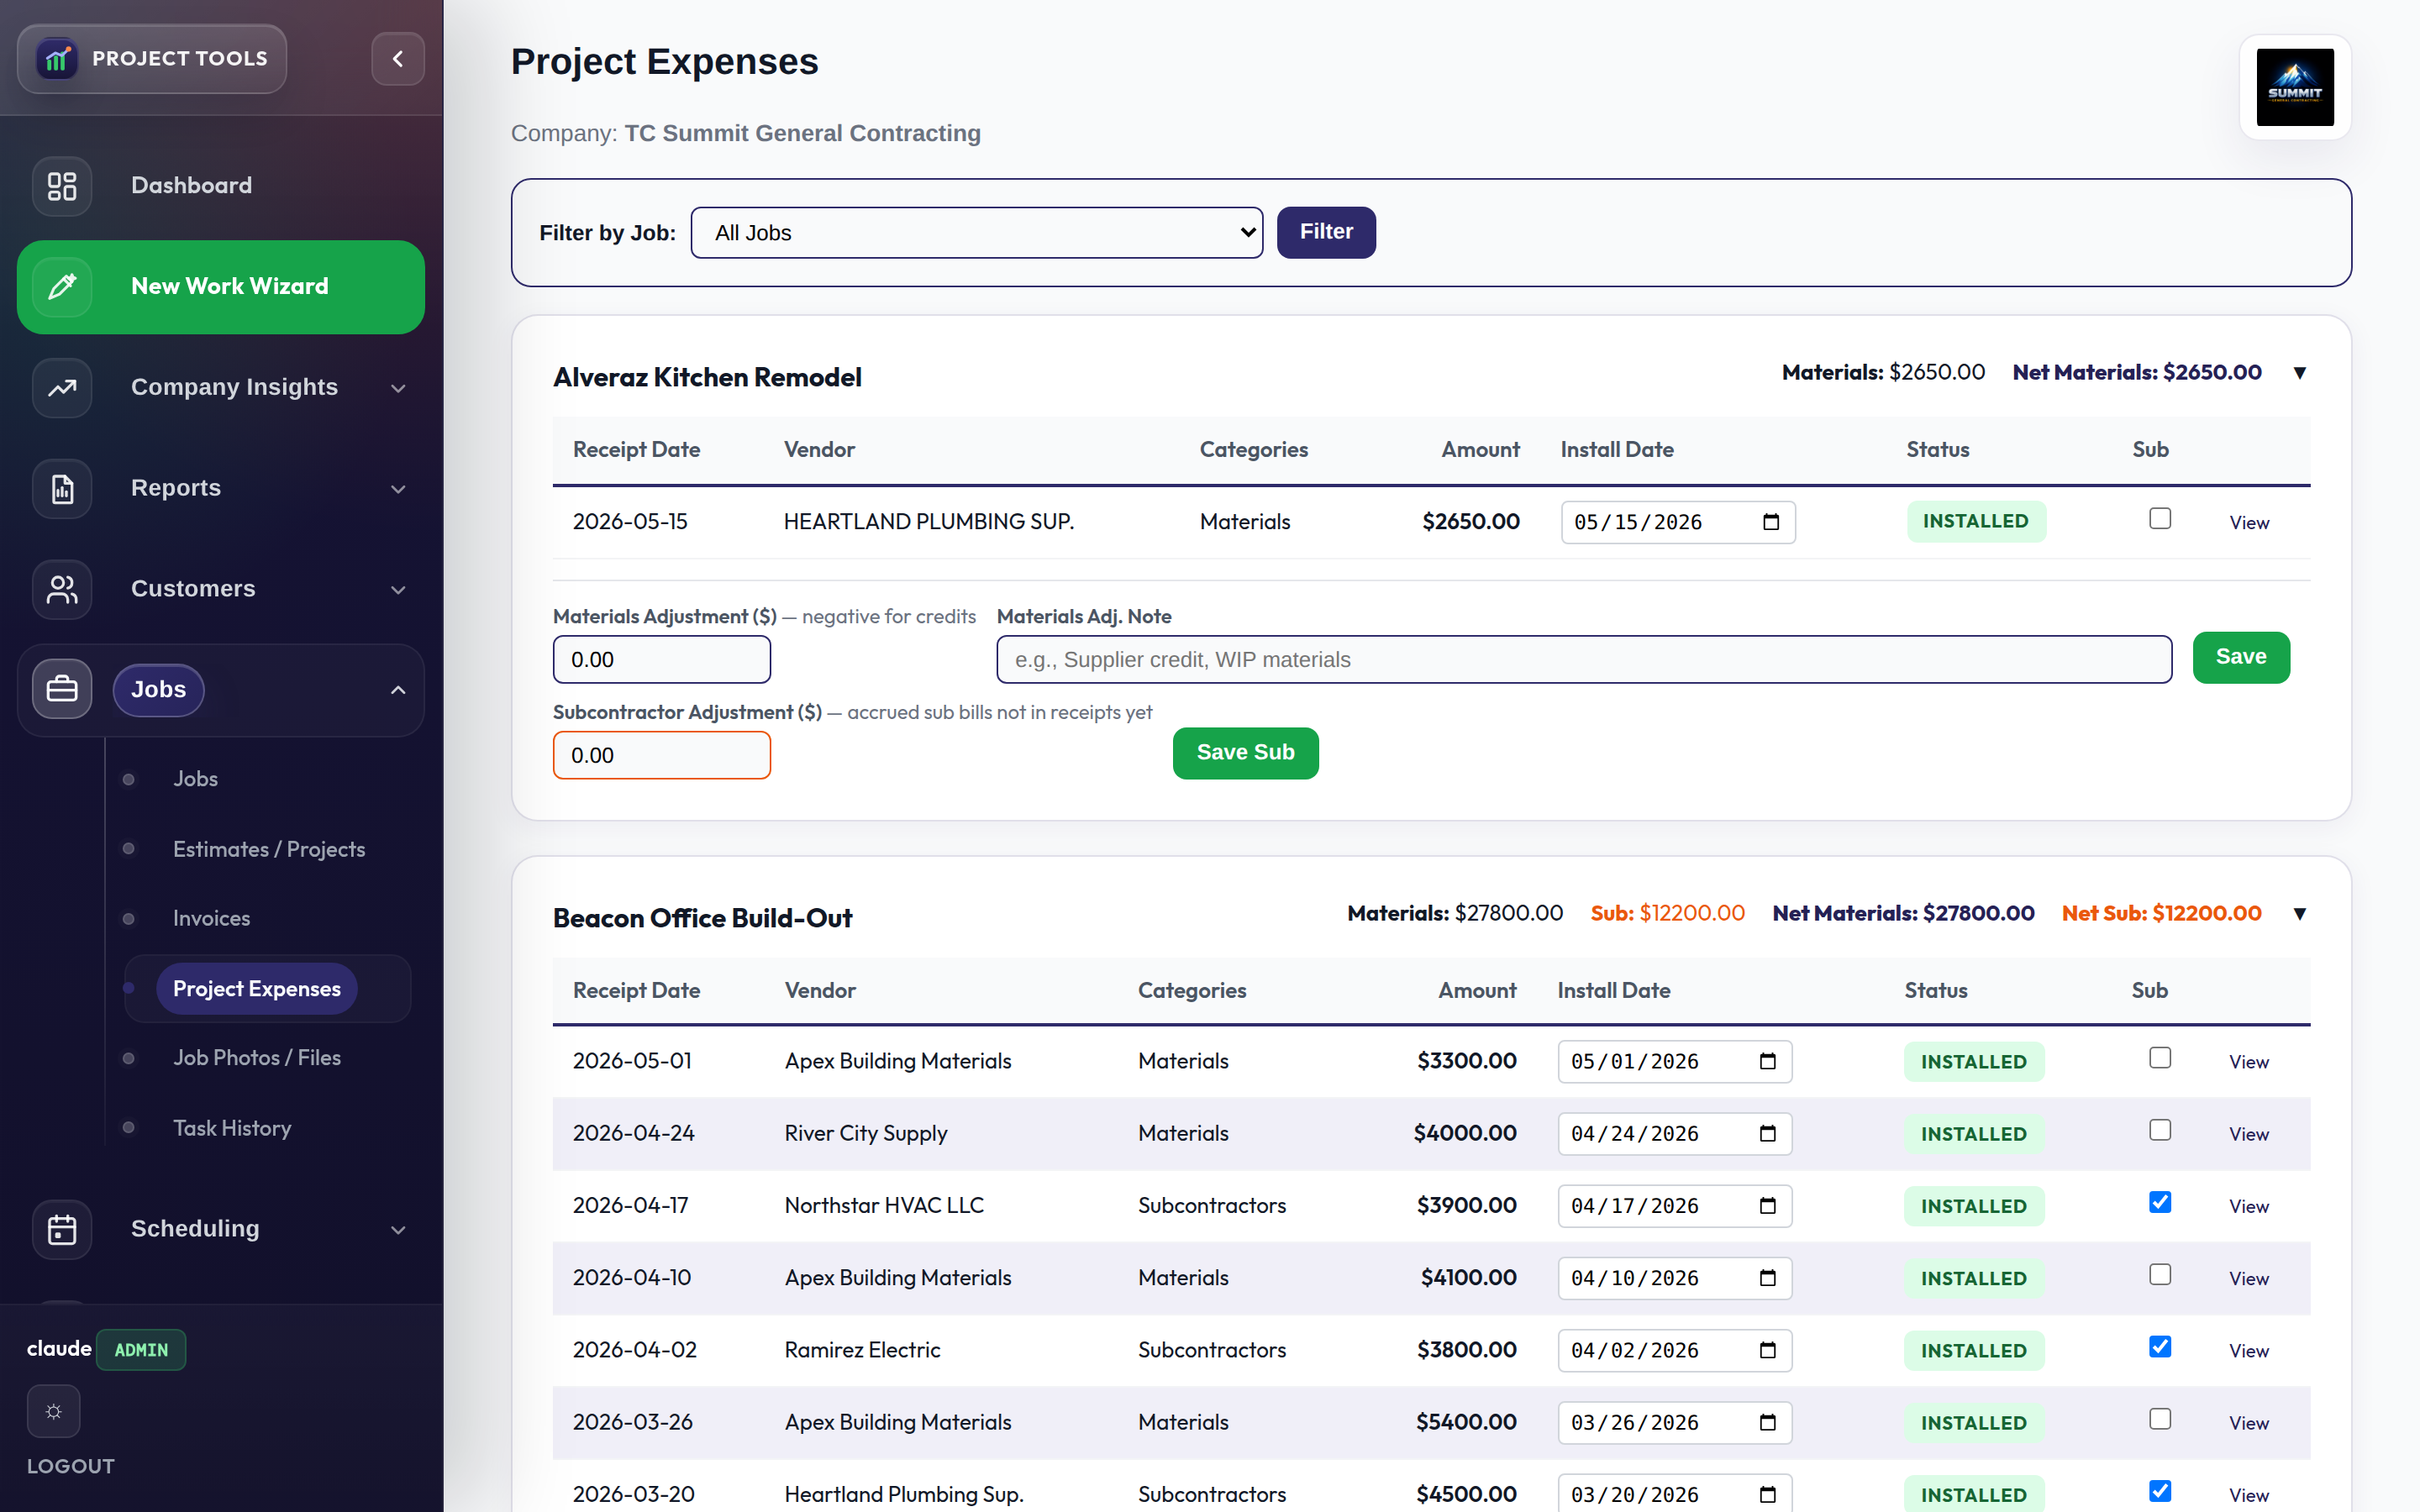
Task: Open Task History submenu item
Action: 232,1128
